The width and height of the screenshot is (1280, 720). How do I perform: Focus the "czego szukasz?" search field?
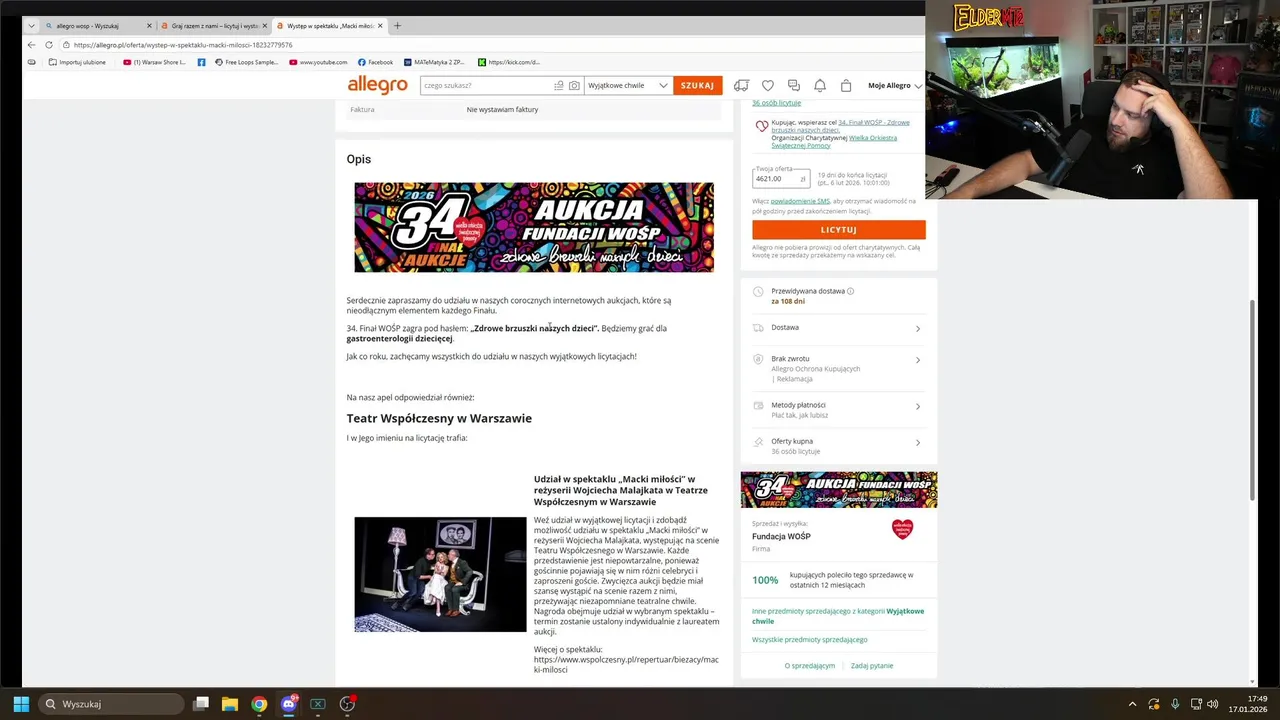click(x=486, y=85)
